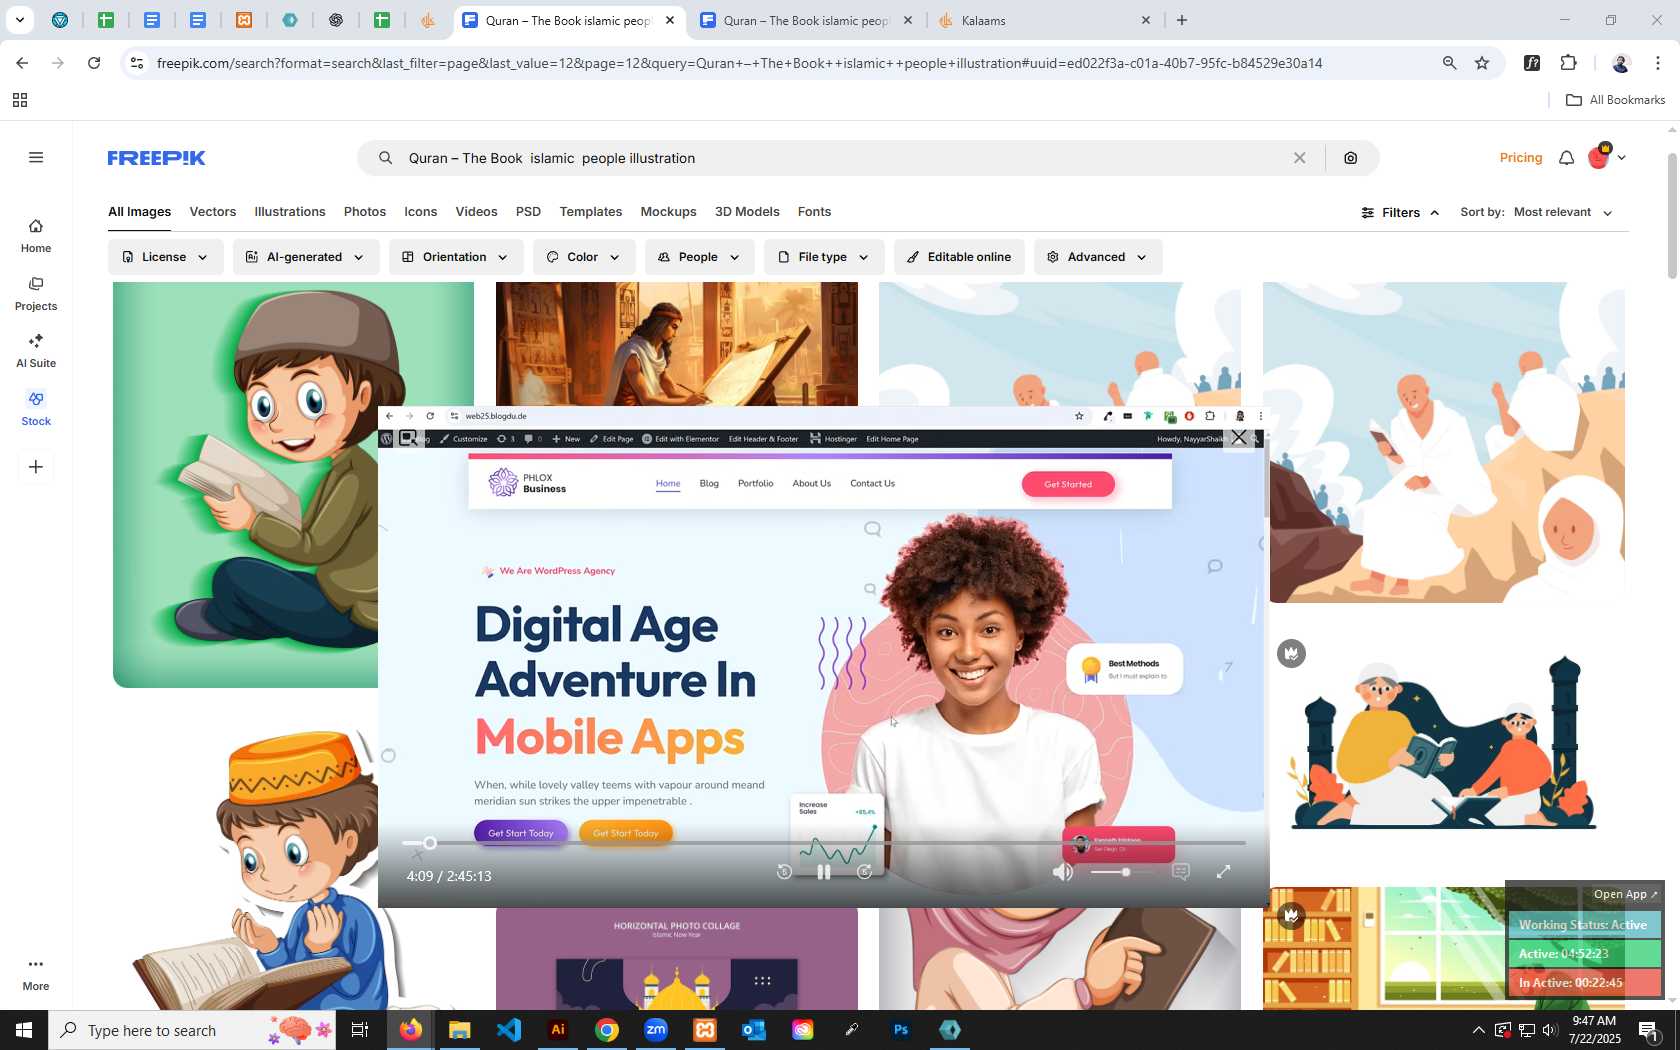1680x1050 pixels.
Task: Toggle video captions icon
Action: (x=1181, y=872)
